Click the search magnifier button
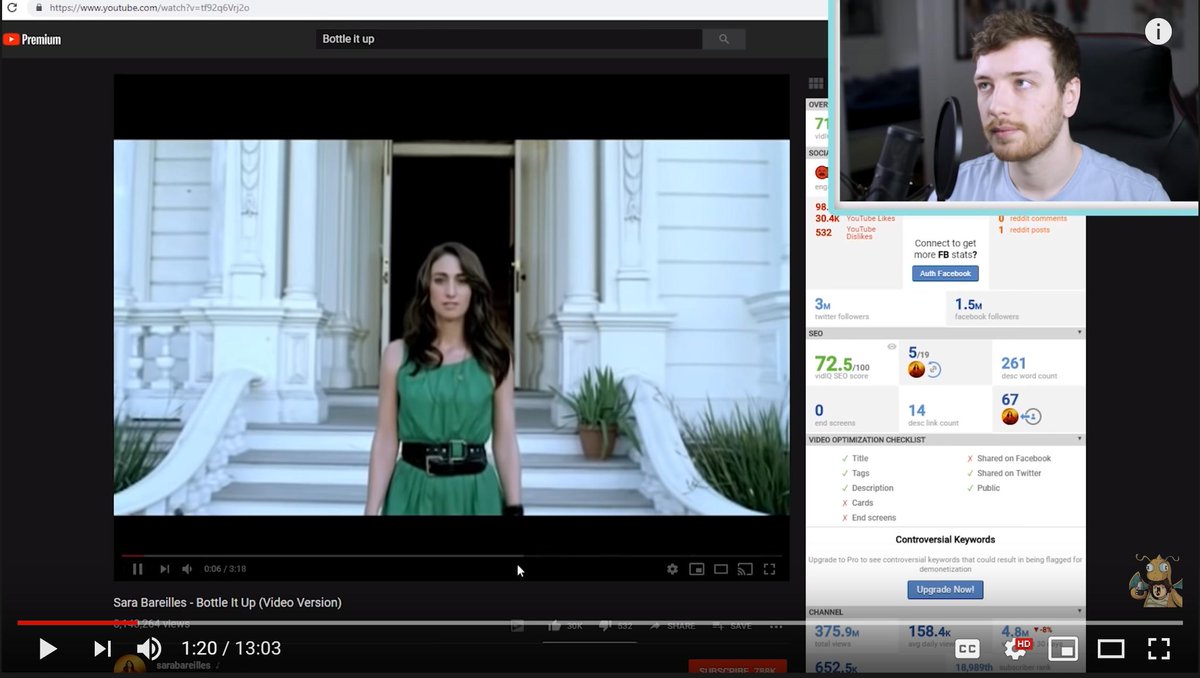This screenshot has width=1200, height=678. 724,39
